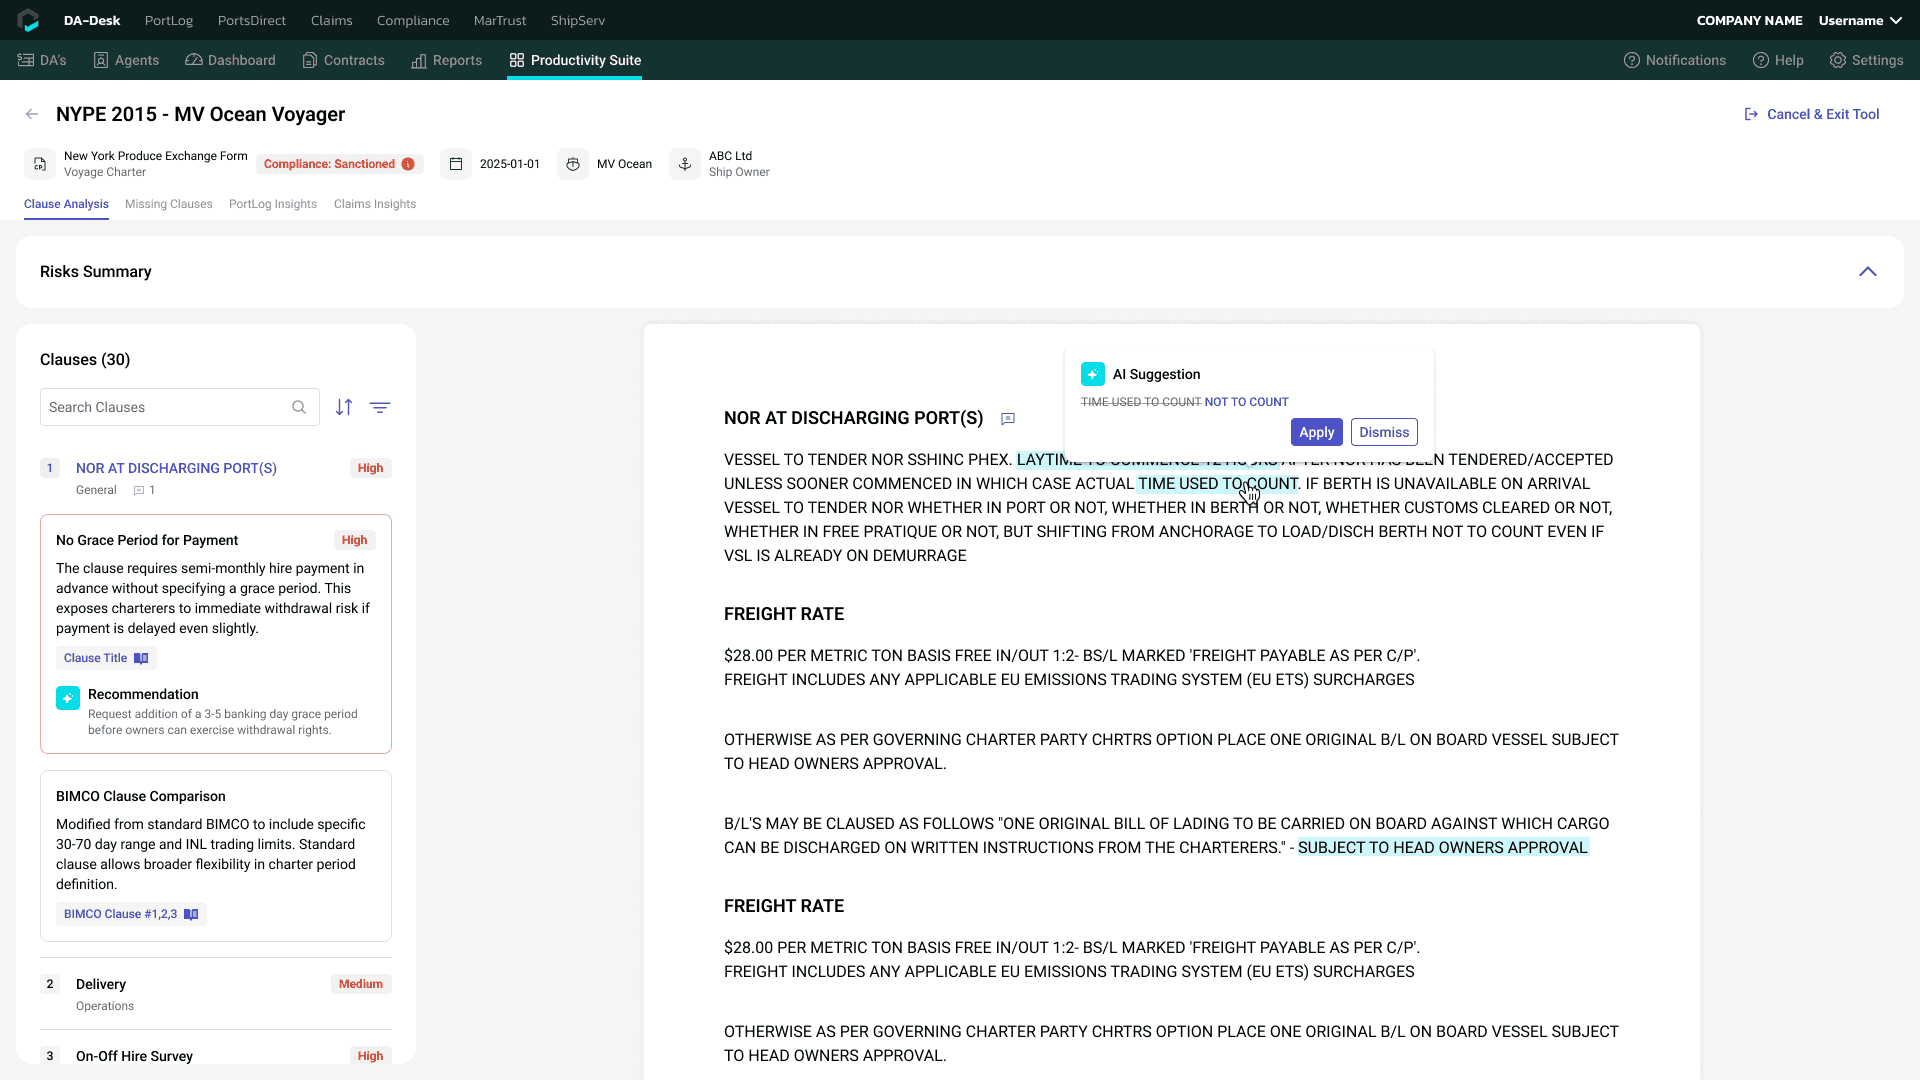The width and height of the screenshot is (1920, 1080).
Task: Open the Claims Insights tab
Action: point(375,204)
